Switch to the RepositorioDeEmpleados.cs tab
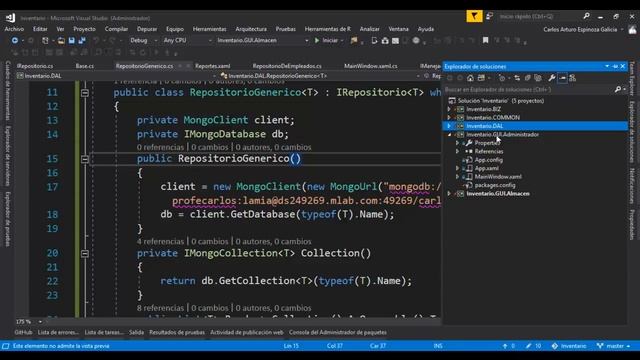Viewport: 640px width, 360px height. pyautogui.click(x=287, y=66)
